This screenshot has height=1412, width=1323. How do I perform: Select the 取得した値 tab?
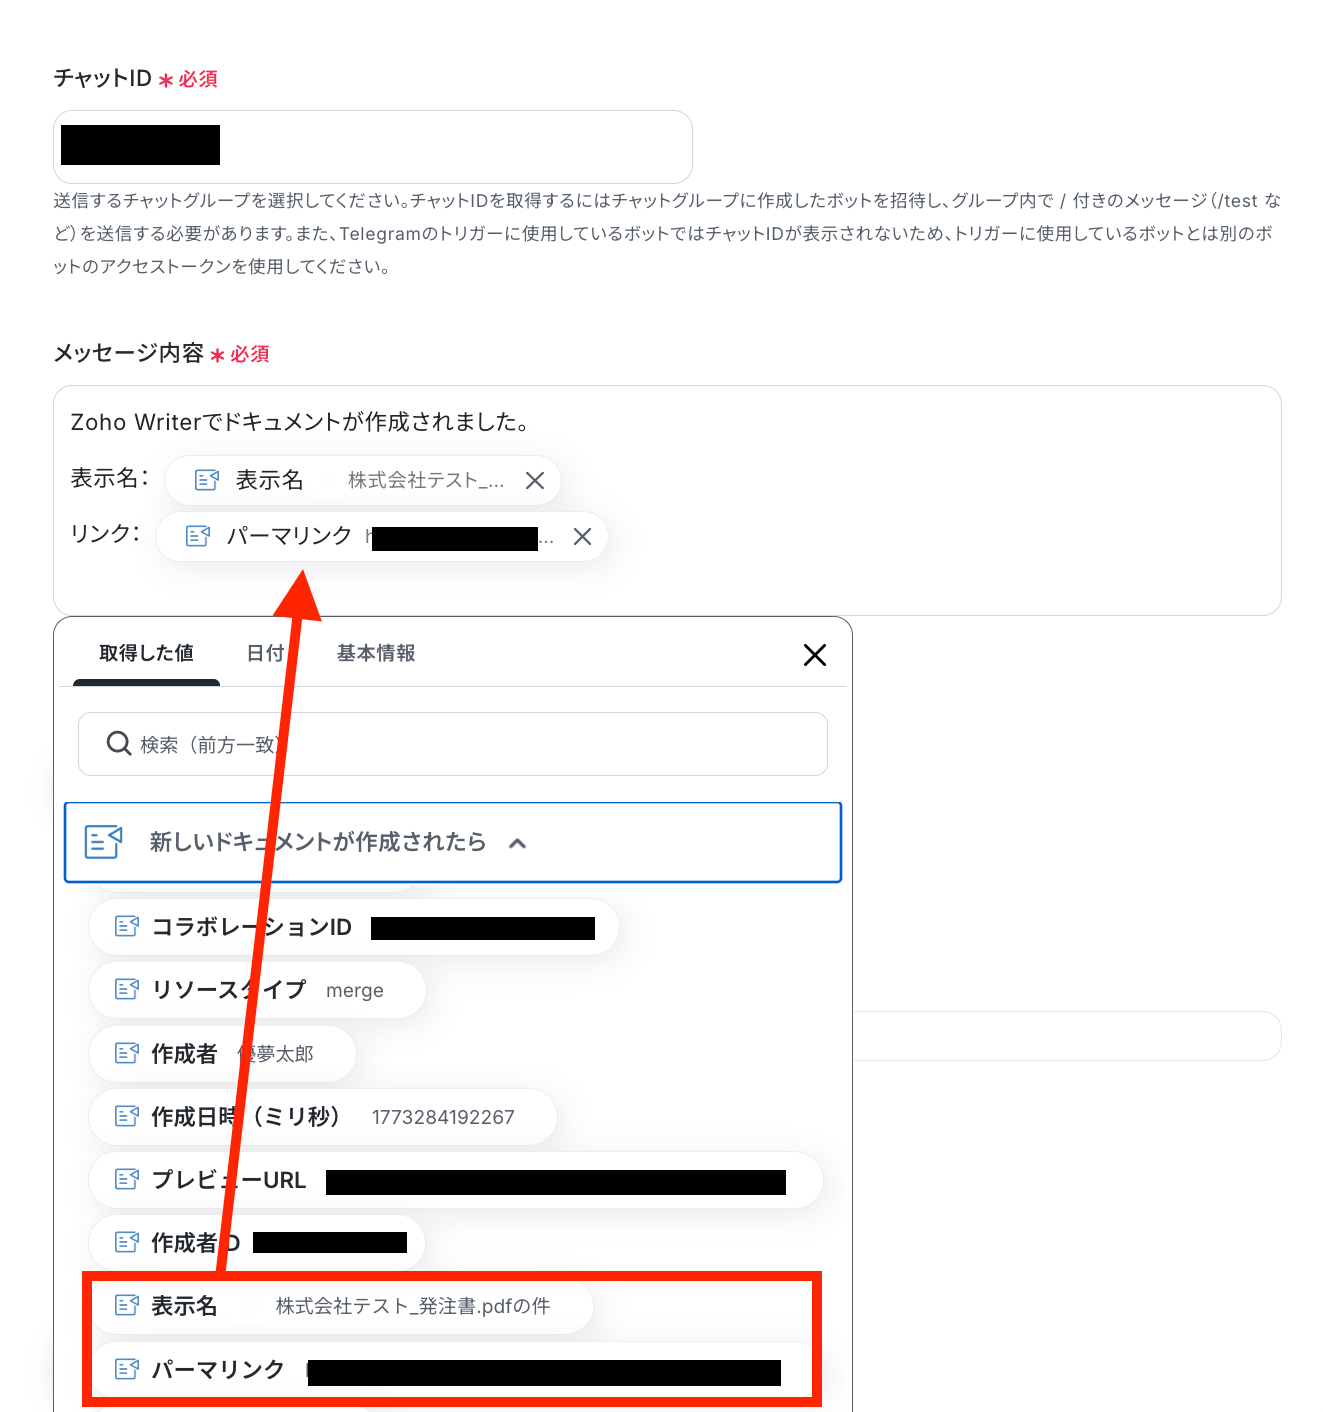(x=146, y=653)
